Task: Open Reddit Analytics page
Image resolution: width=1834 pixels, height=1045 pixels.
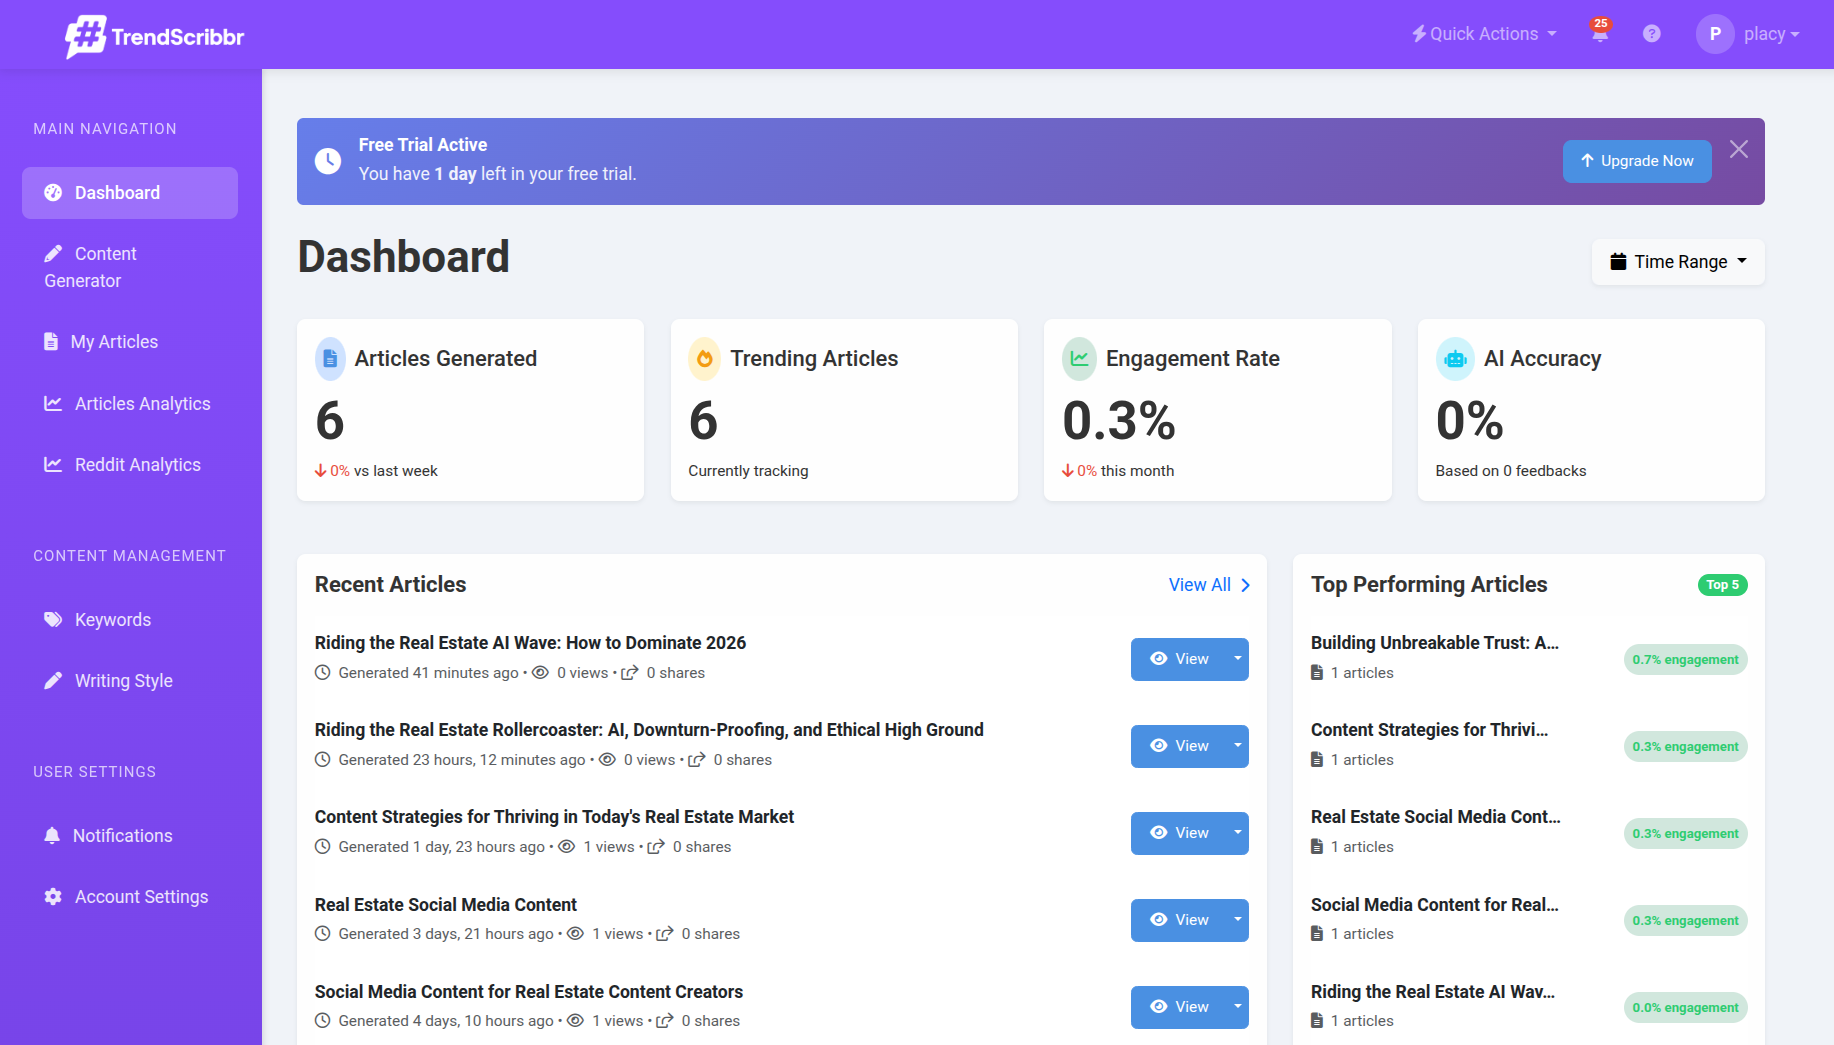Action: pos(130,465)
